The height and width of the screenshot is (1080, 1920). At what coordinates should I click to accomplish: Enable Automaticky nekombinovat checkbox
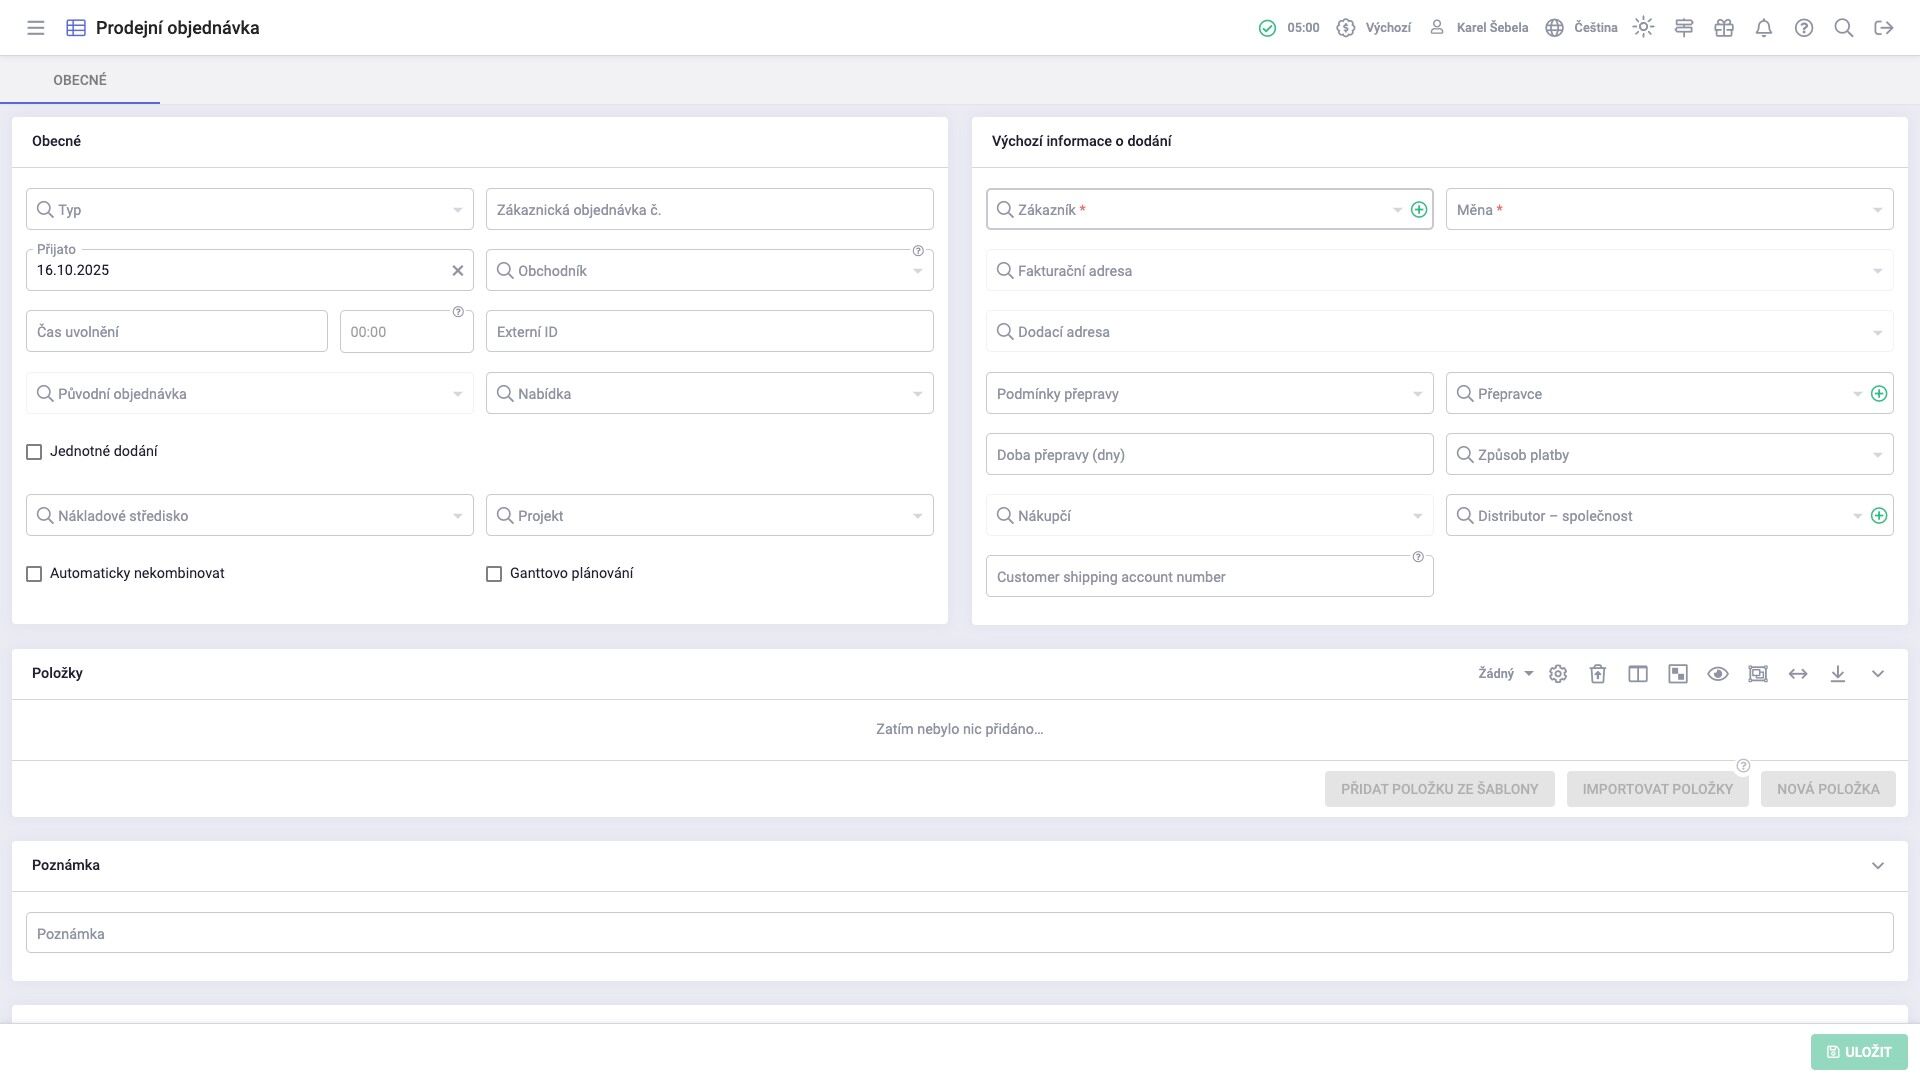[34, 574]
